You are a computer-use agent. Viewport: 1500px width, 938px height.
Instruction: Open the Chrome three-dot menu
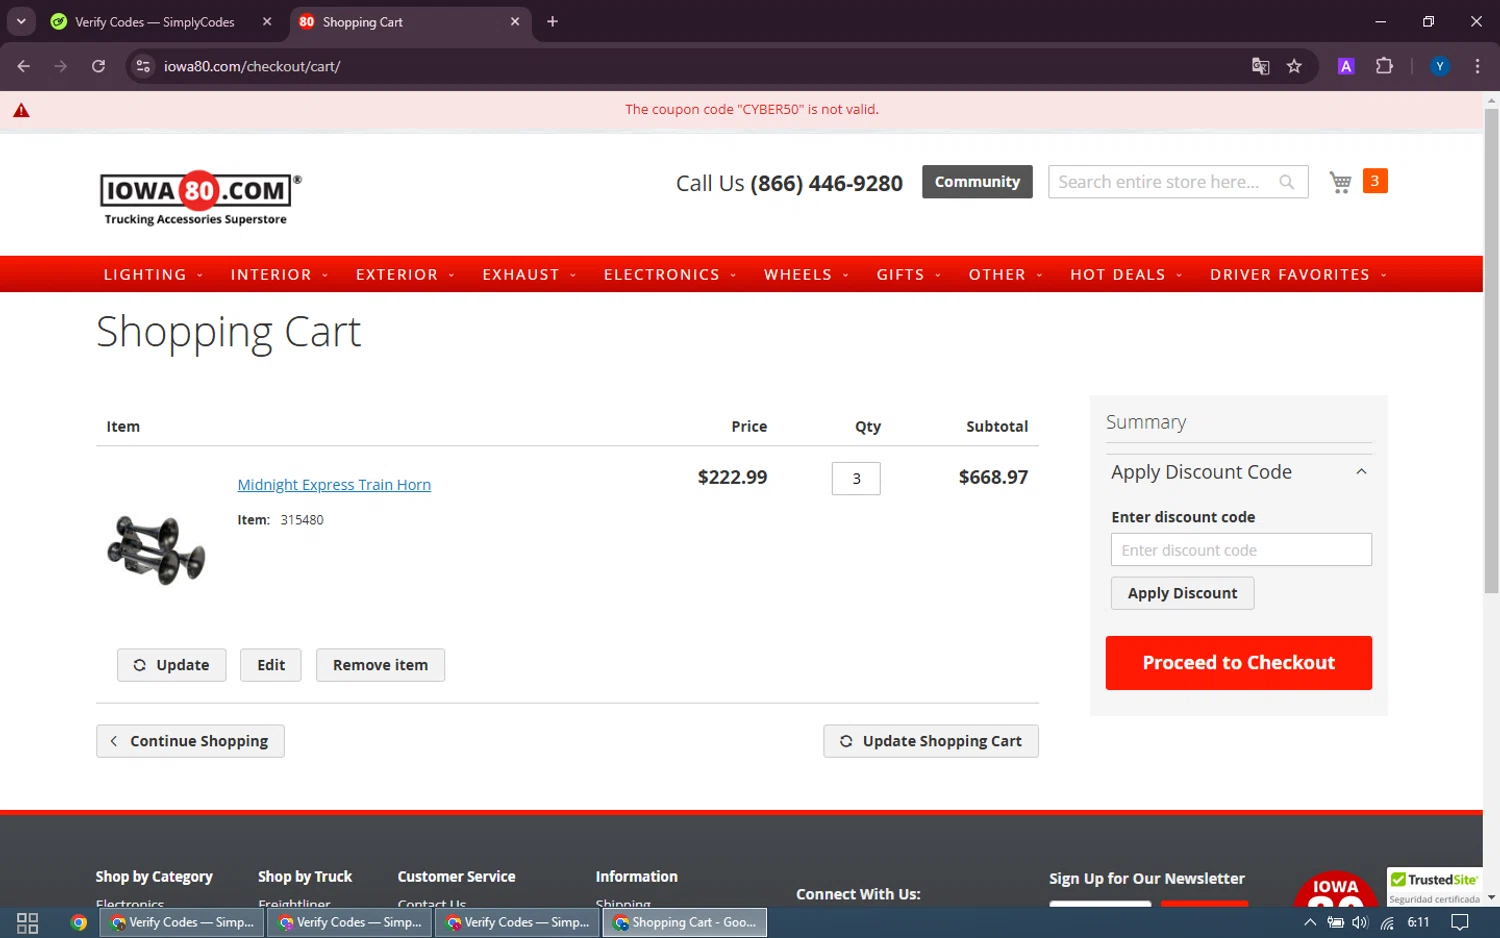pyautogui.click(x=1477, y=66)
